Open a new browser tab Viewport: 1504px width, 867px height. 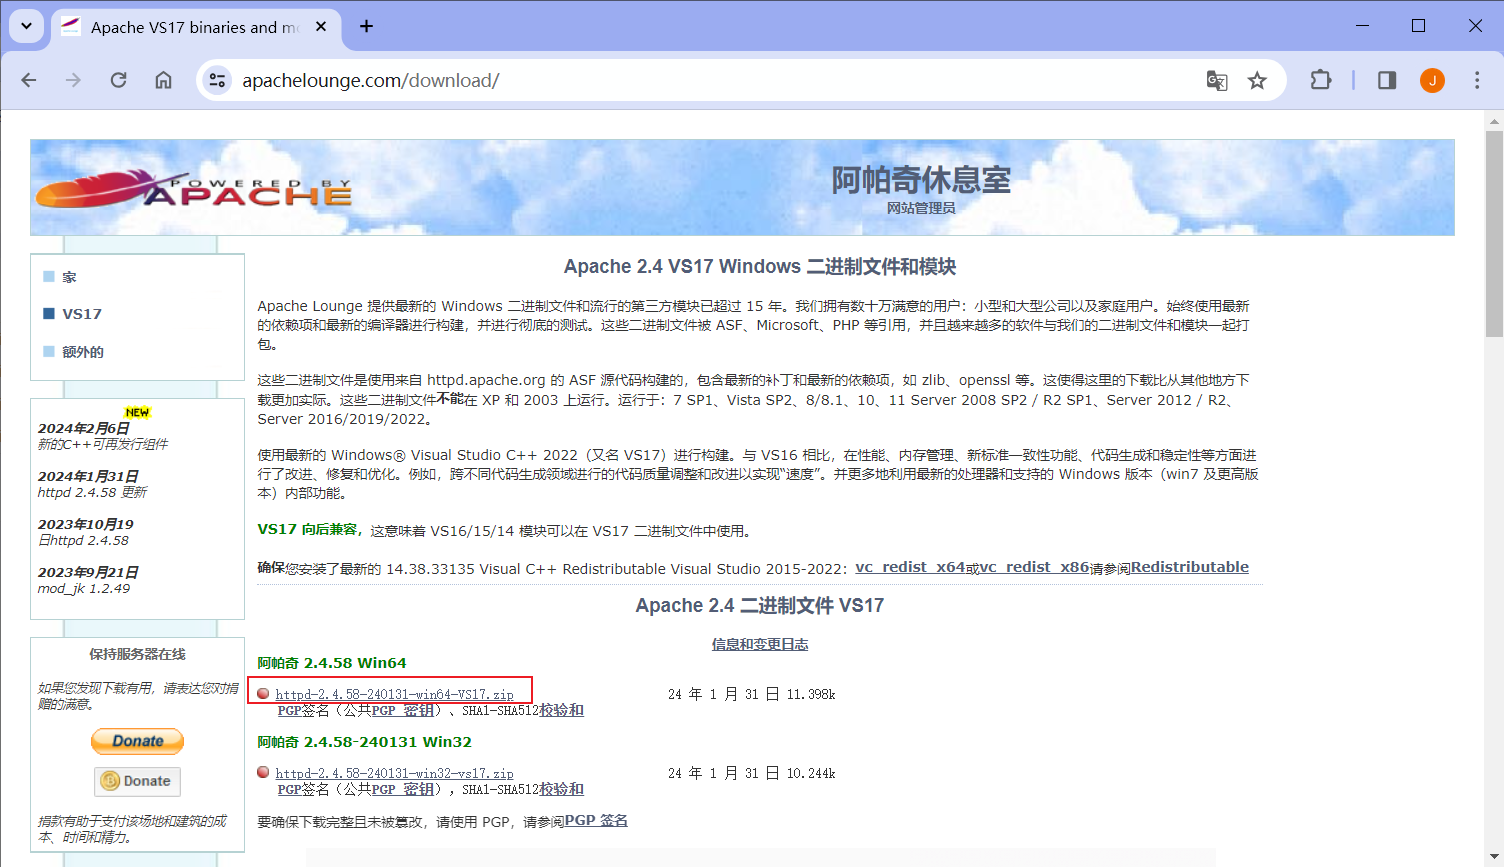click(367, 26)
